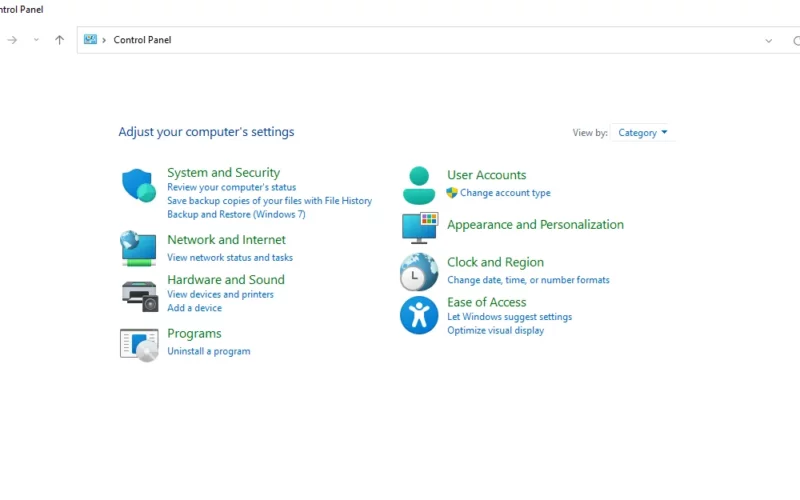Screen dimensions: 800x500
Task: Click the Programs disc icon
Action: (139, 345)
